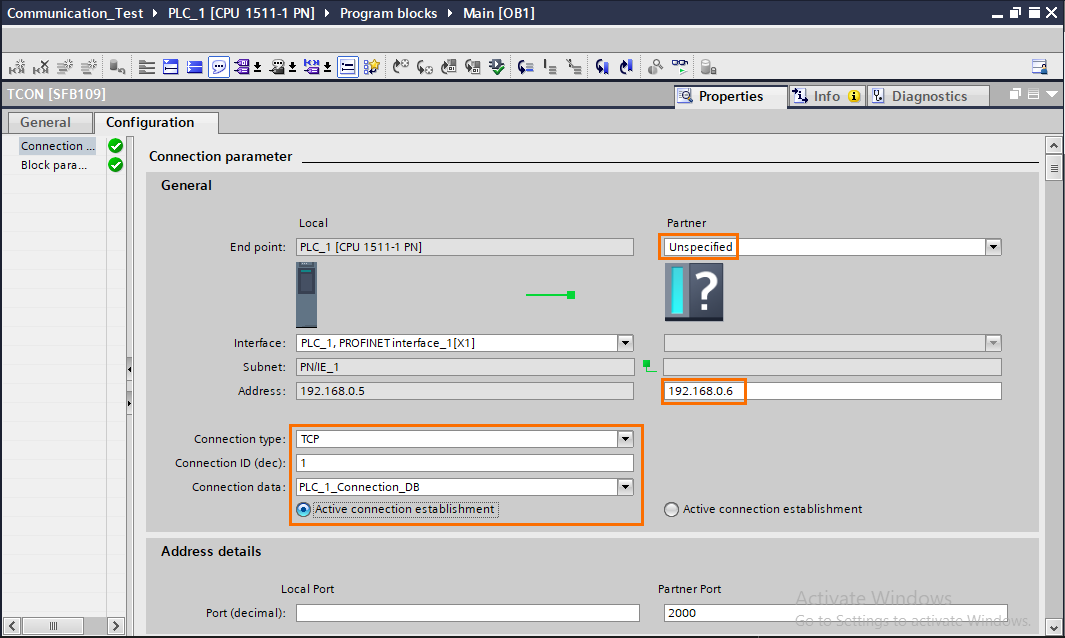1065x638 pixels.
Task: Click the Connection ID (dec) field
Action: click(x=465, y=463)
